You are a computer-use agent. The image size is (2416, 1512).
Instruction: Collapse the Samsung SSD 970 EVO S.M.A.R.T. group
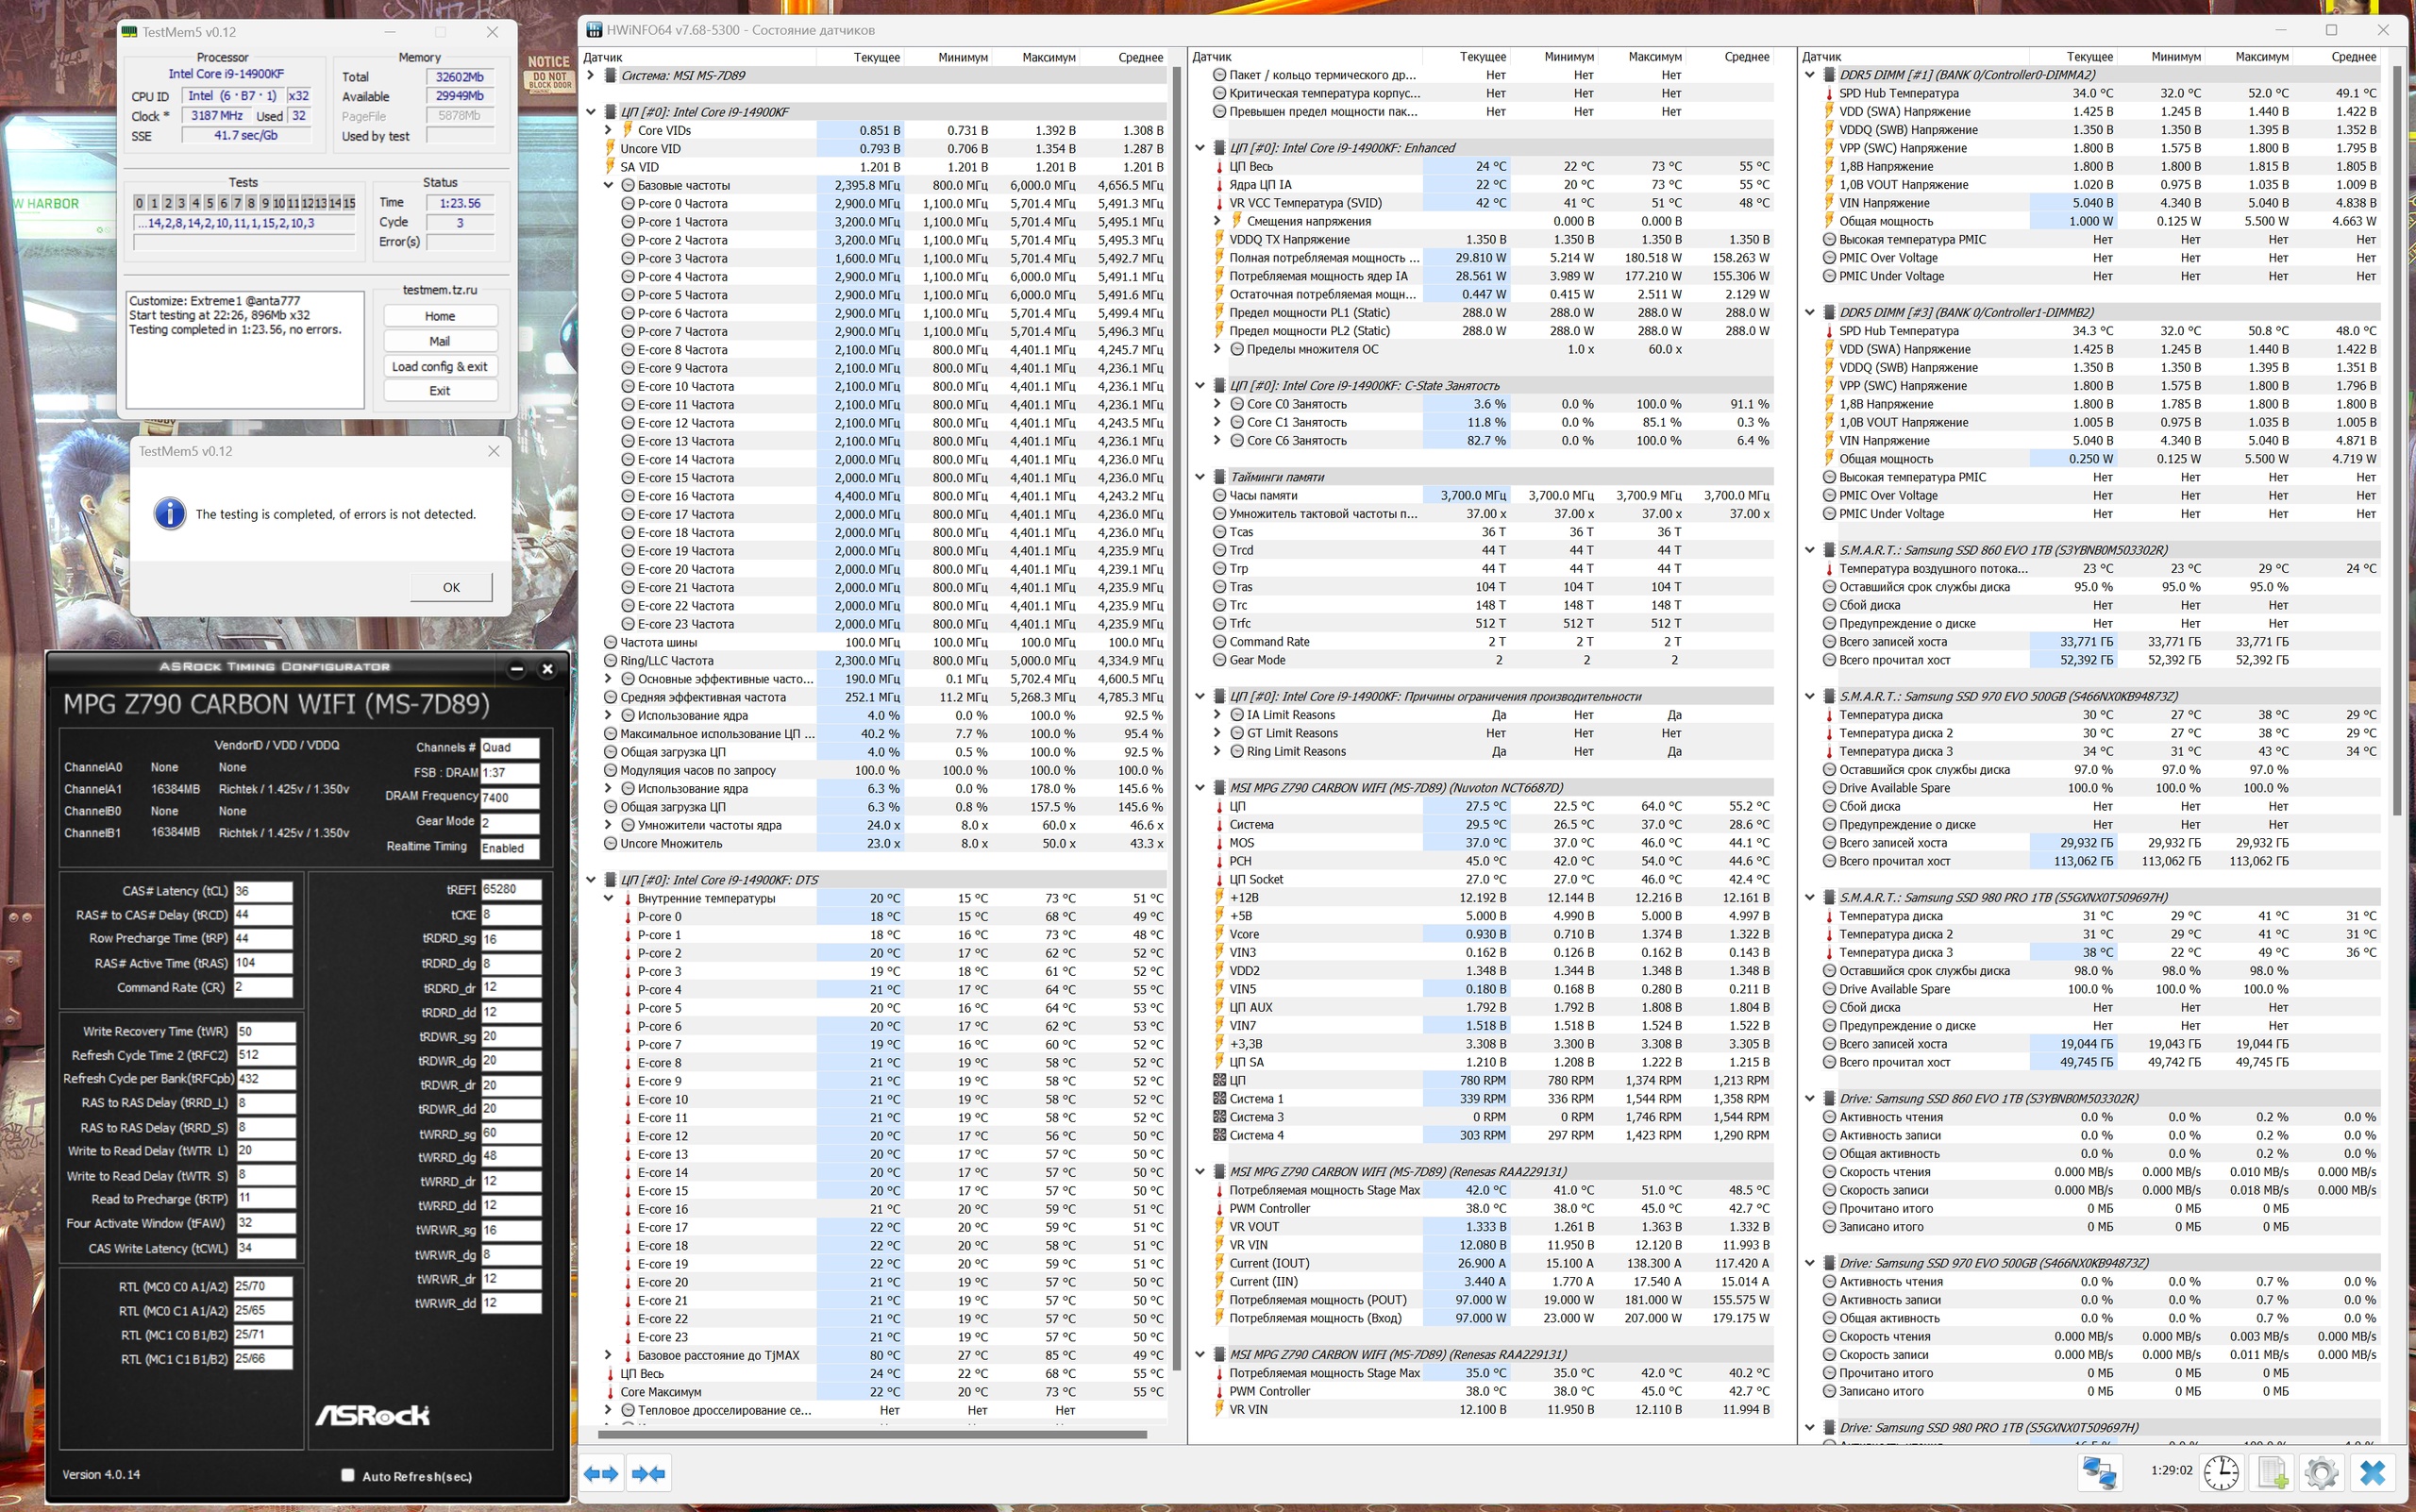[1809, 696]
